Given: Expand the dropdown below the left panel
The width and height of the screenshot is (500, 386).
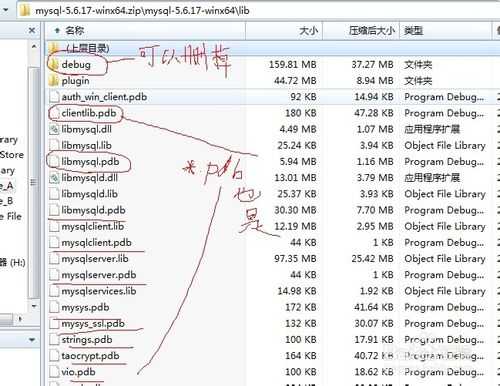Looking at the screenshot, I should coord(32,340).
